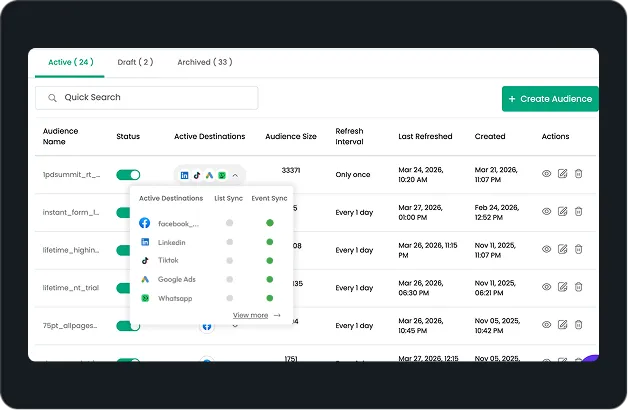
Task: View the 1pdsummit_rt audience via eye icon
Action: click(x=546, y=174)
